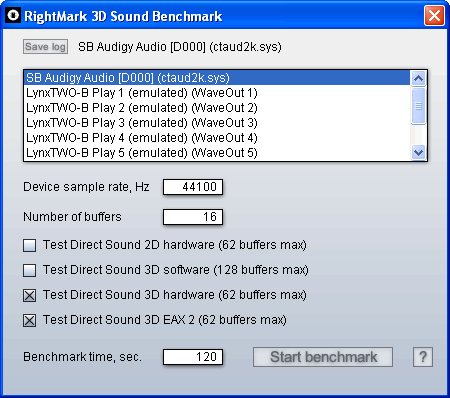The image size is (450, 398).
Task: Click the Number of buffers field showing 16
Action: (x=193, y=217)
